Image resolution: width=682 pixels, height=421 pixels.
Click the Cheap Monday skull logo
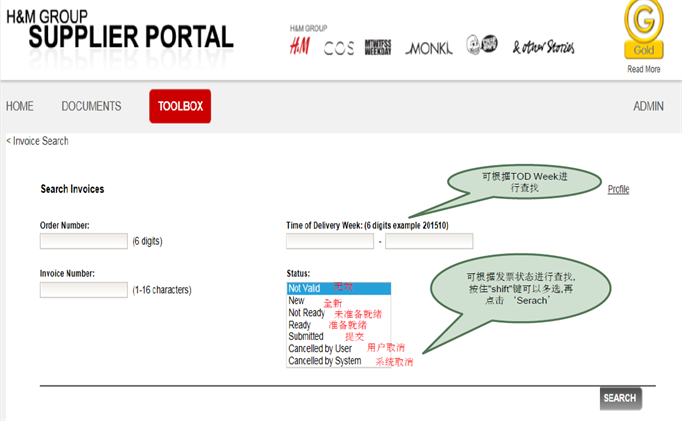point(481,45)
